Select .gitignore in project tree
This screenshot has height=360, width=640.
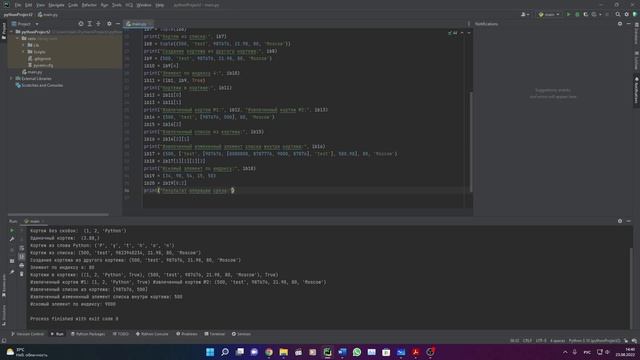click(40, 59)
